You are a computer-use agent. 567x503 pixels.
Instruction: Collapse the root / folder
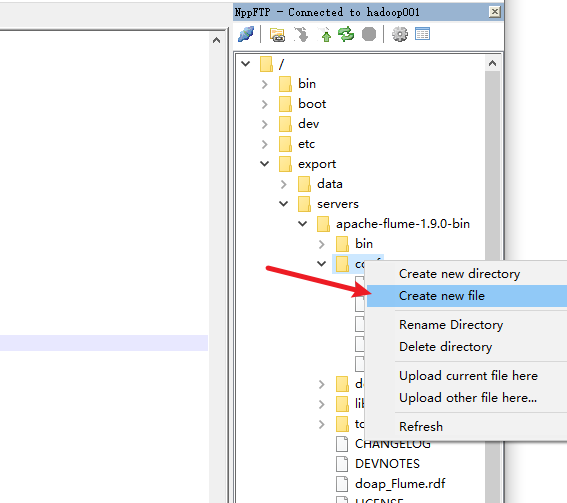tap(246, 64)
